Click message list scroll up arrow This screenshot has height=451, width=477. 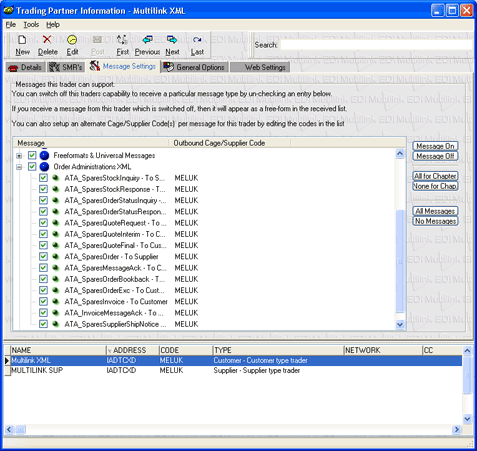pyautogui.click(x=400, y=153)
